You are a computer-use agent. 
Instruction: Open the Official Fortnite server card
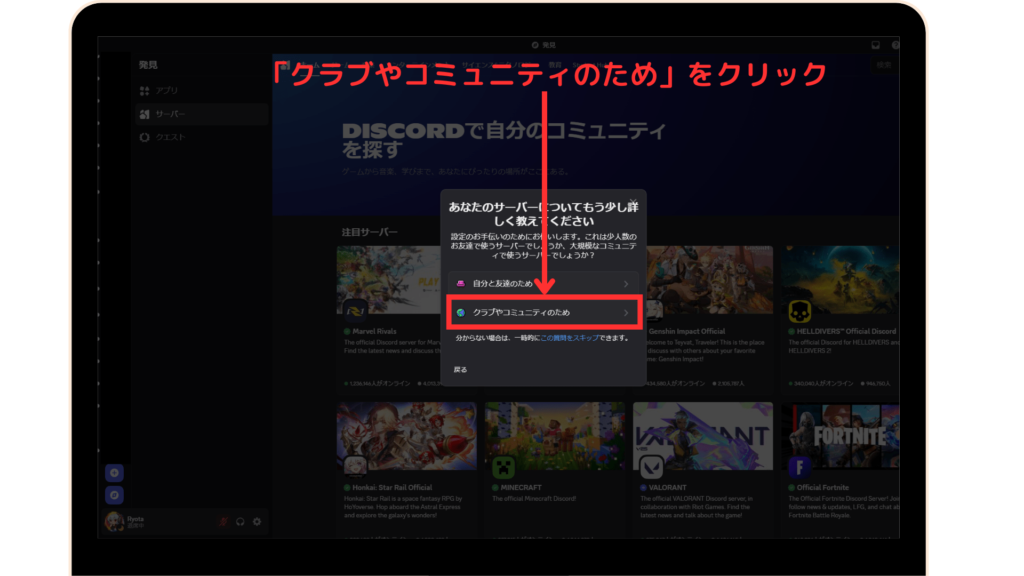coord(841,470)
